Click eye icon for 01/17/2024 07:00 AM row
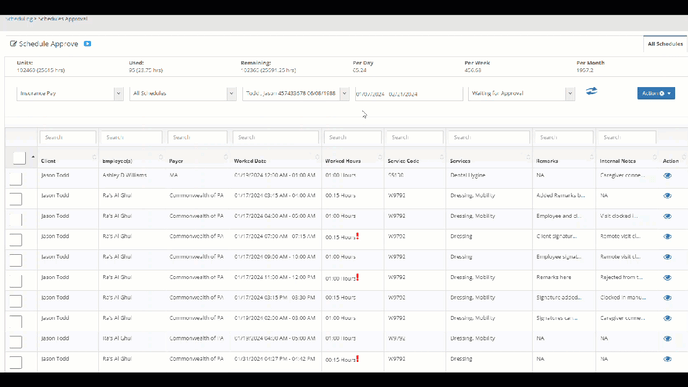The width and height of the screenshot is (688, 387). (x=667, y=236)
